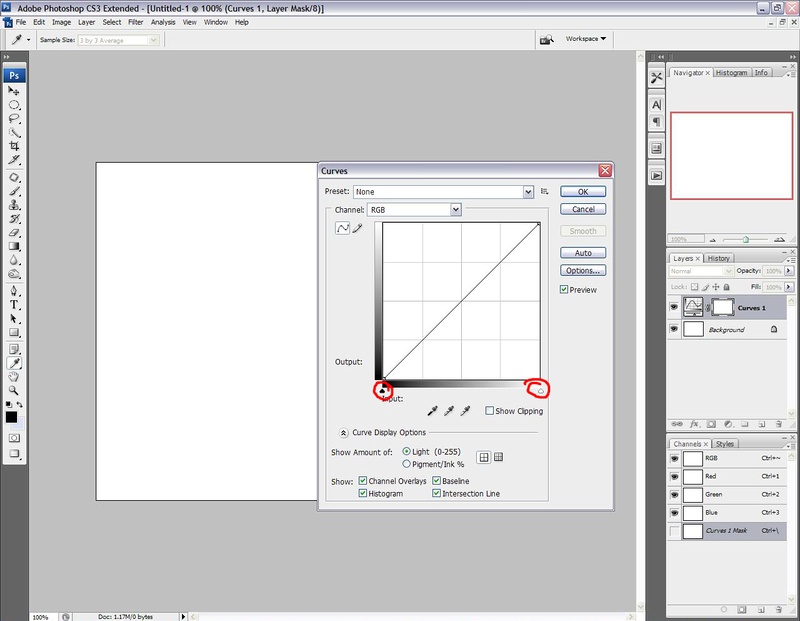Select the Gradient tool
Screen dimensions: 800x621
(x=14, y=246)
